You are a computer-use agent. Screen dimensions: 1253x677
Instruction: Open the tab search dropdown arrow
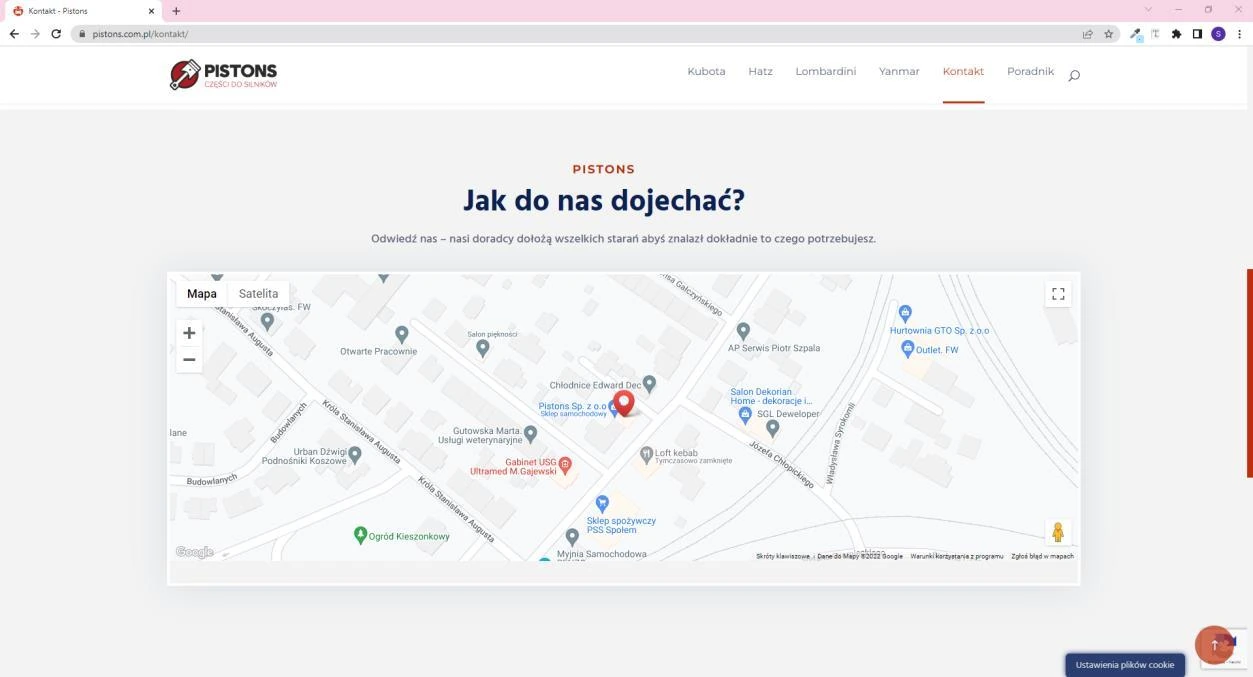(1147, 10)
